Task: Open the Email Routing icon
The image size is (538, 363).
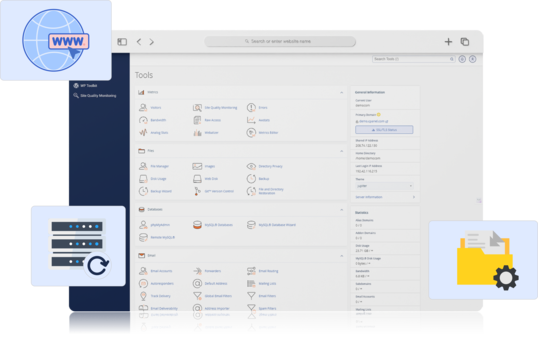Action: (x=251, y=271)
